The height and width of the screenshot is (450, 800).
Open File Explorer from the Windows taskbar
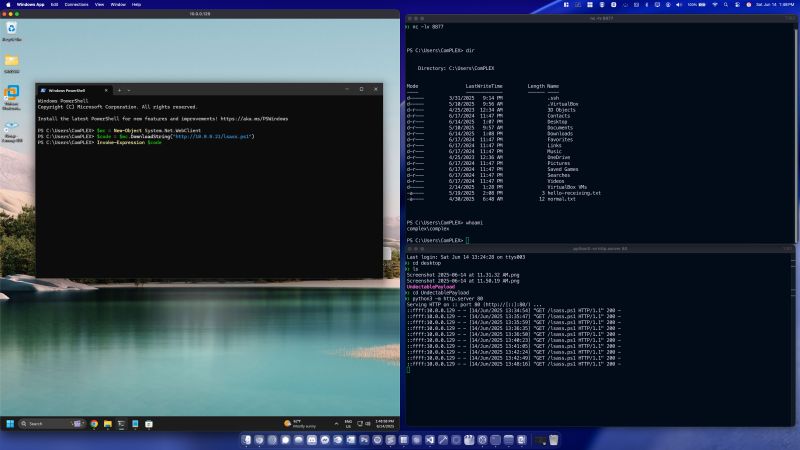pos(107,424)
